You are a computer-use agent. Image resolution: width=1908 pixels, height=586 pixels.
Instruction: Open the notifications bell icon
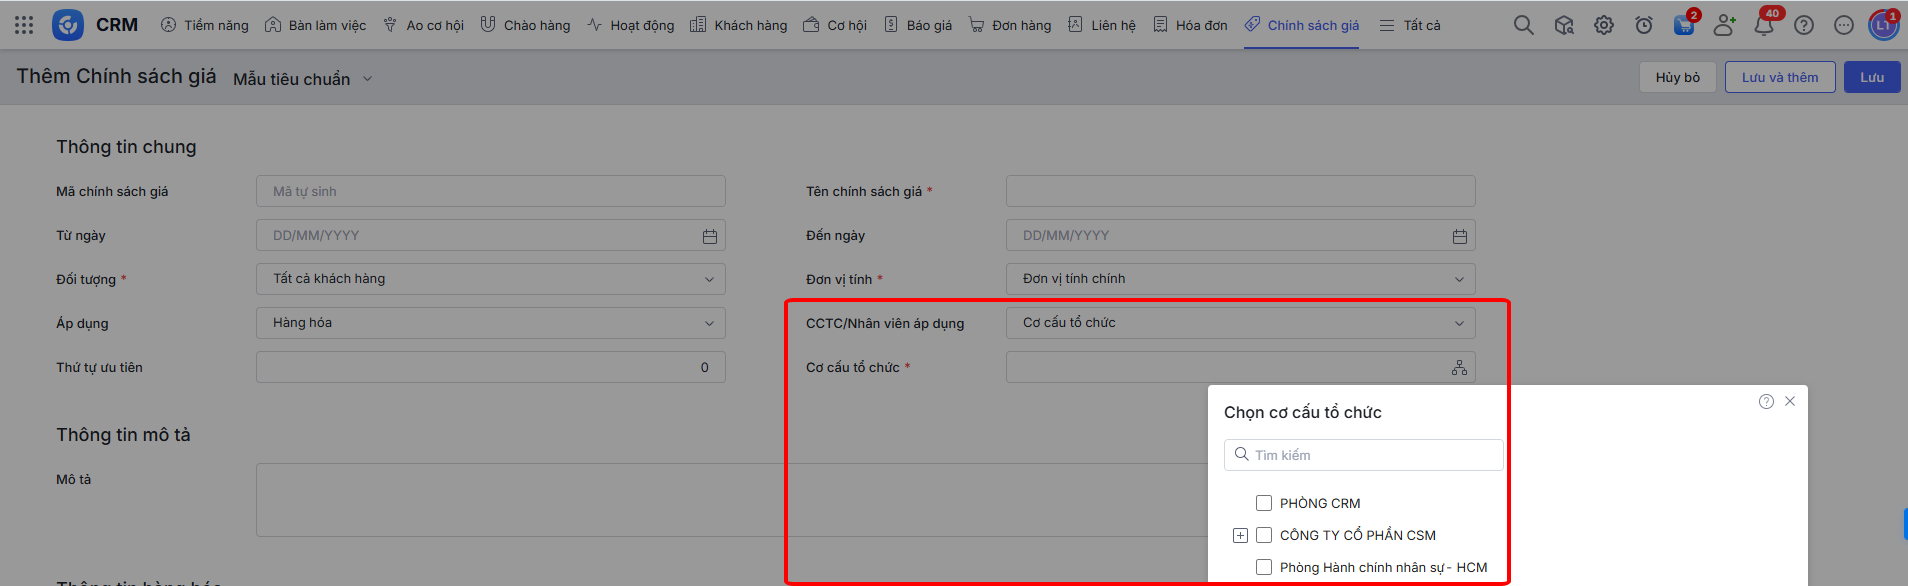point(1764,25)
